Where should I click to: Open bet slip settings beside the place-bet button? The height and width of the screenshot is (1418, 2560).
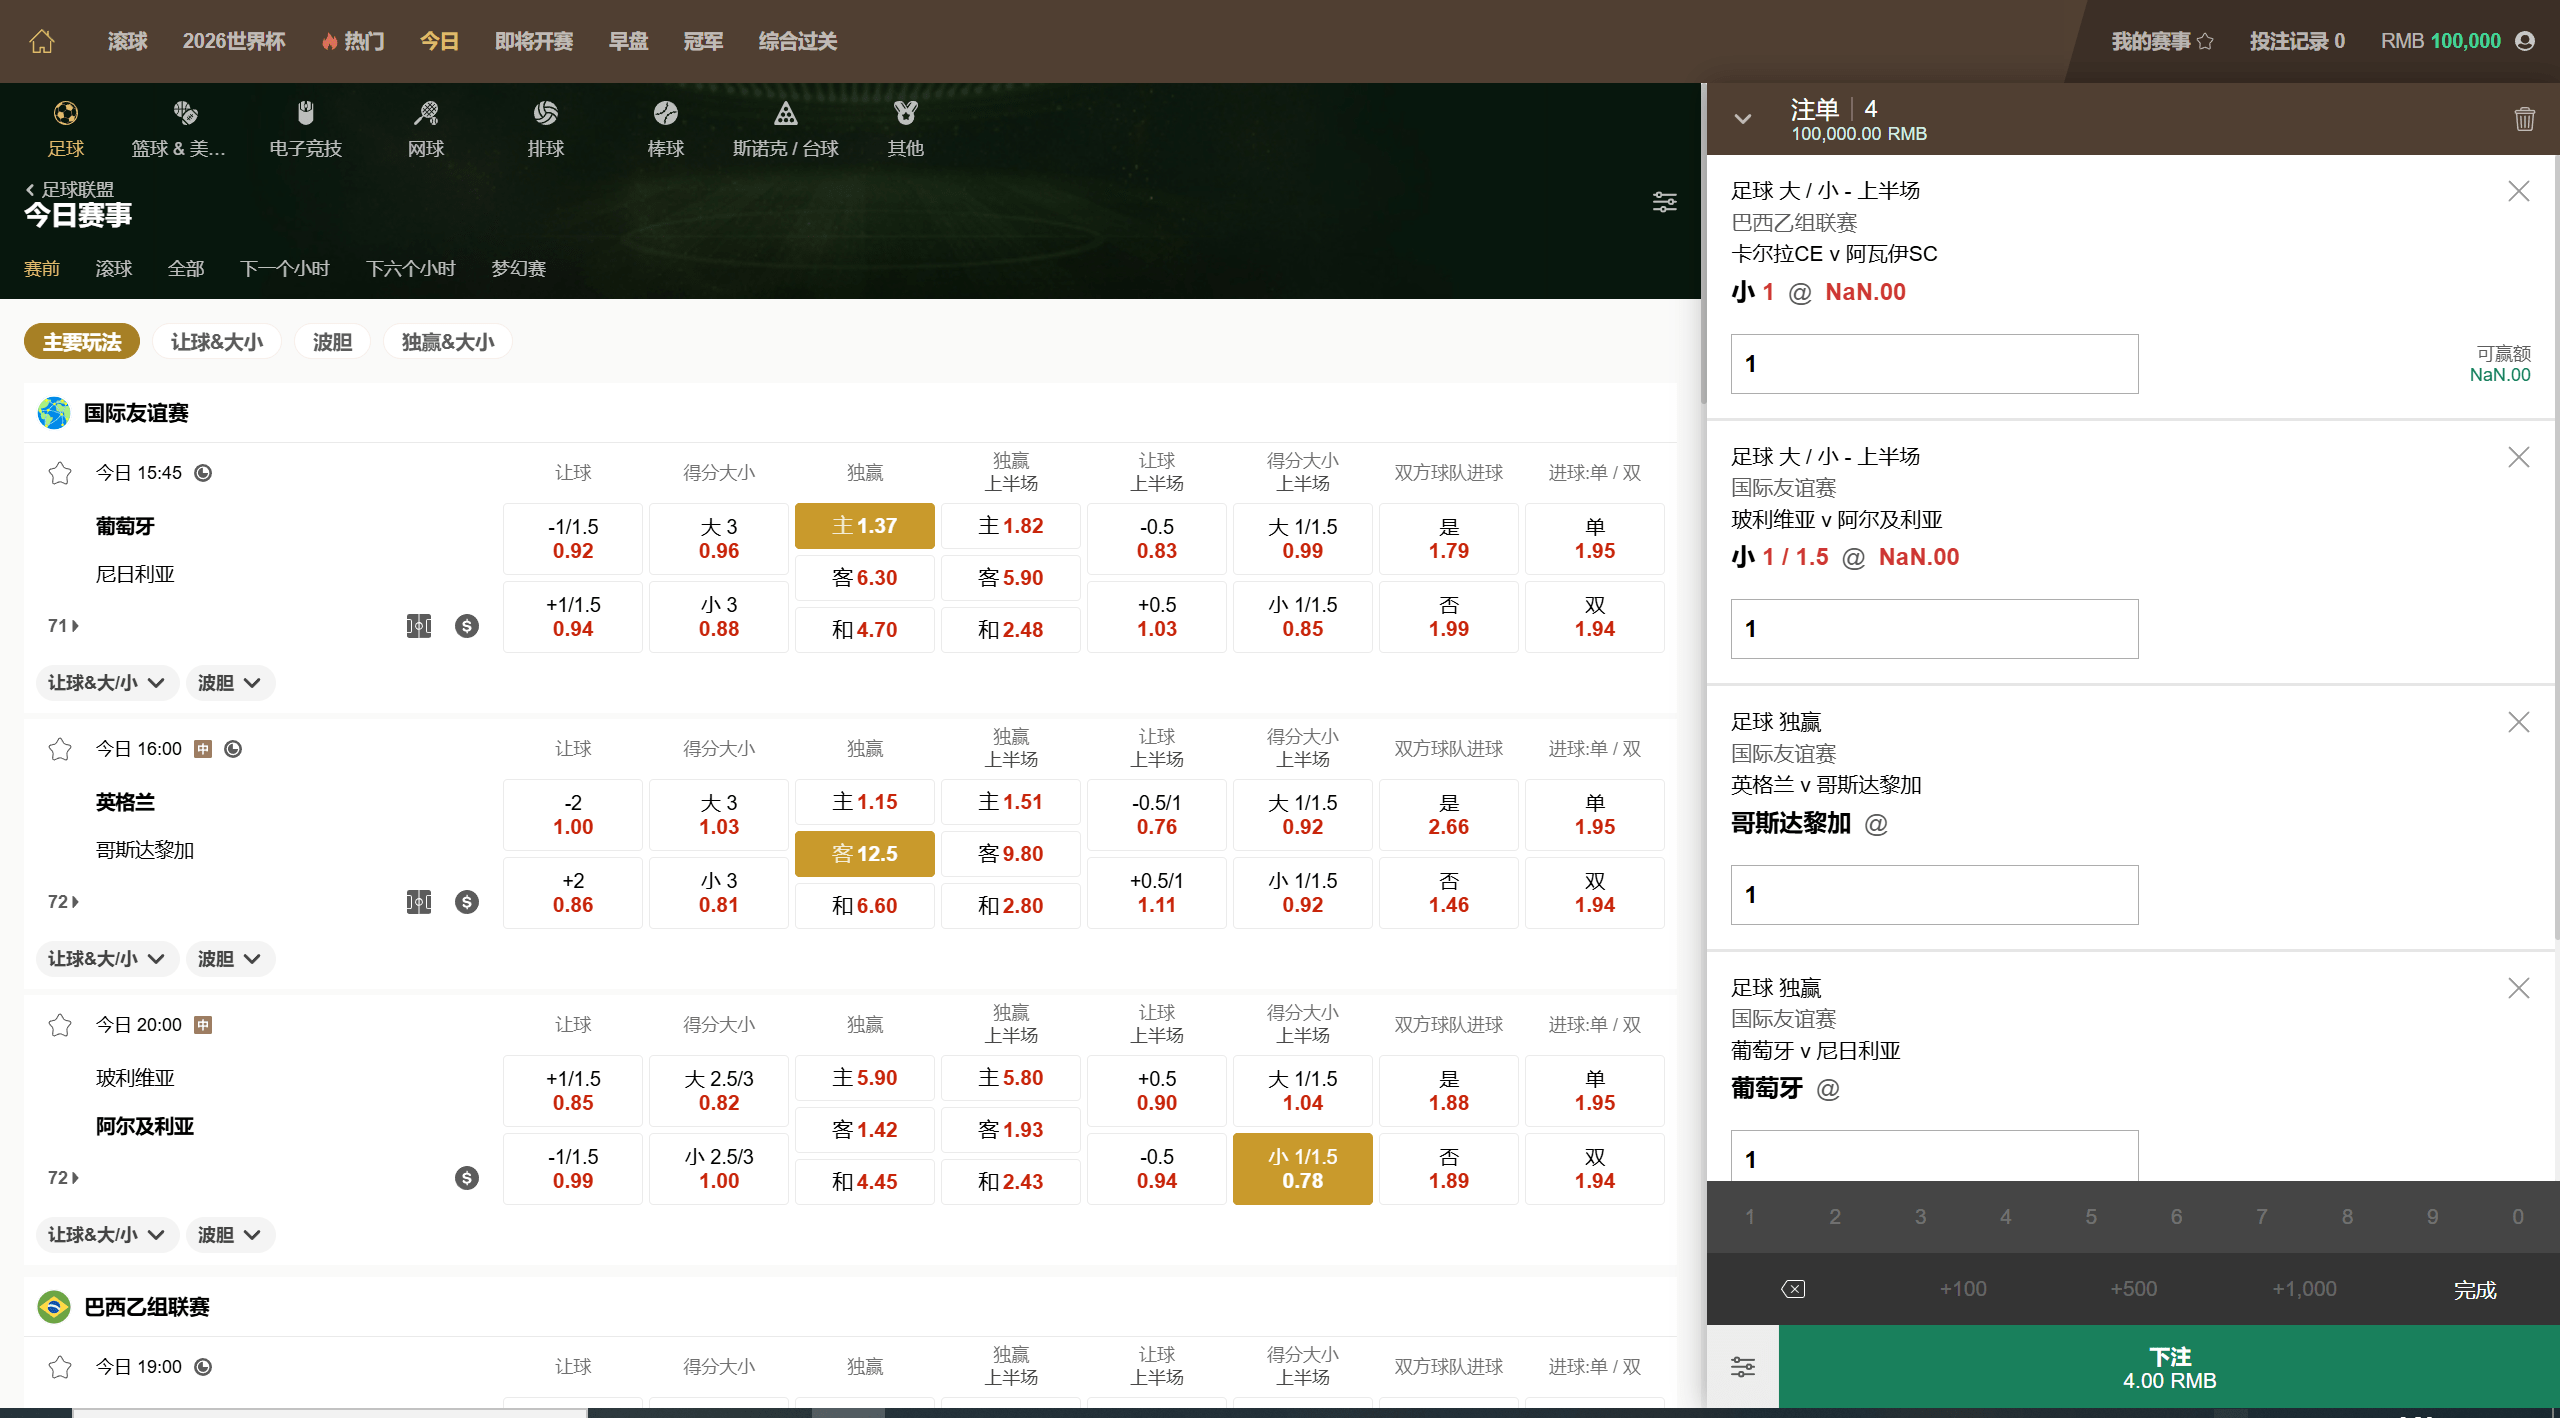tap(1743, 1367)
